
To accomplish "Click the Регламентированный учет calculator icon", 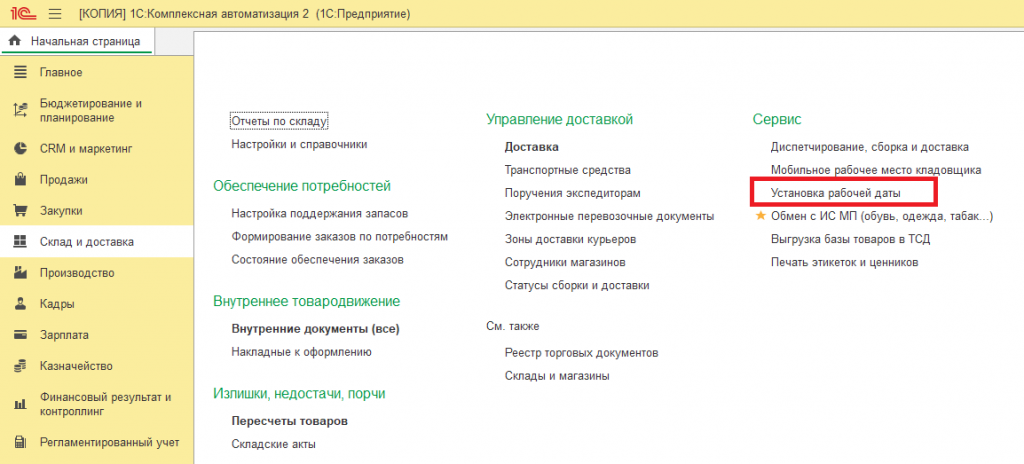I will coord(20,442).
